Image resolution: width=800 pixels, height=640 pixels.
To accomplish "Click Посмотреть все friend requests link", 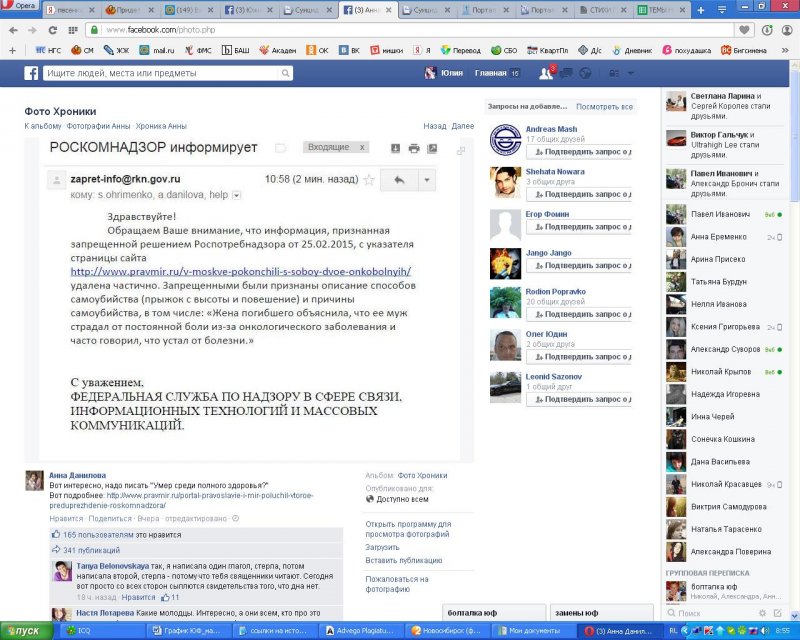I will [604, 106].
